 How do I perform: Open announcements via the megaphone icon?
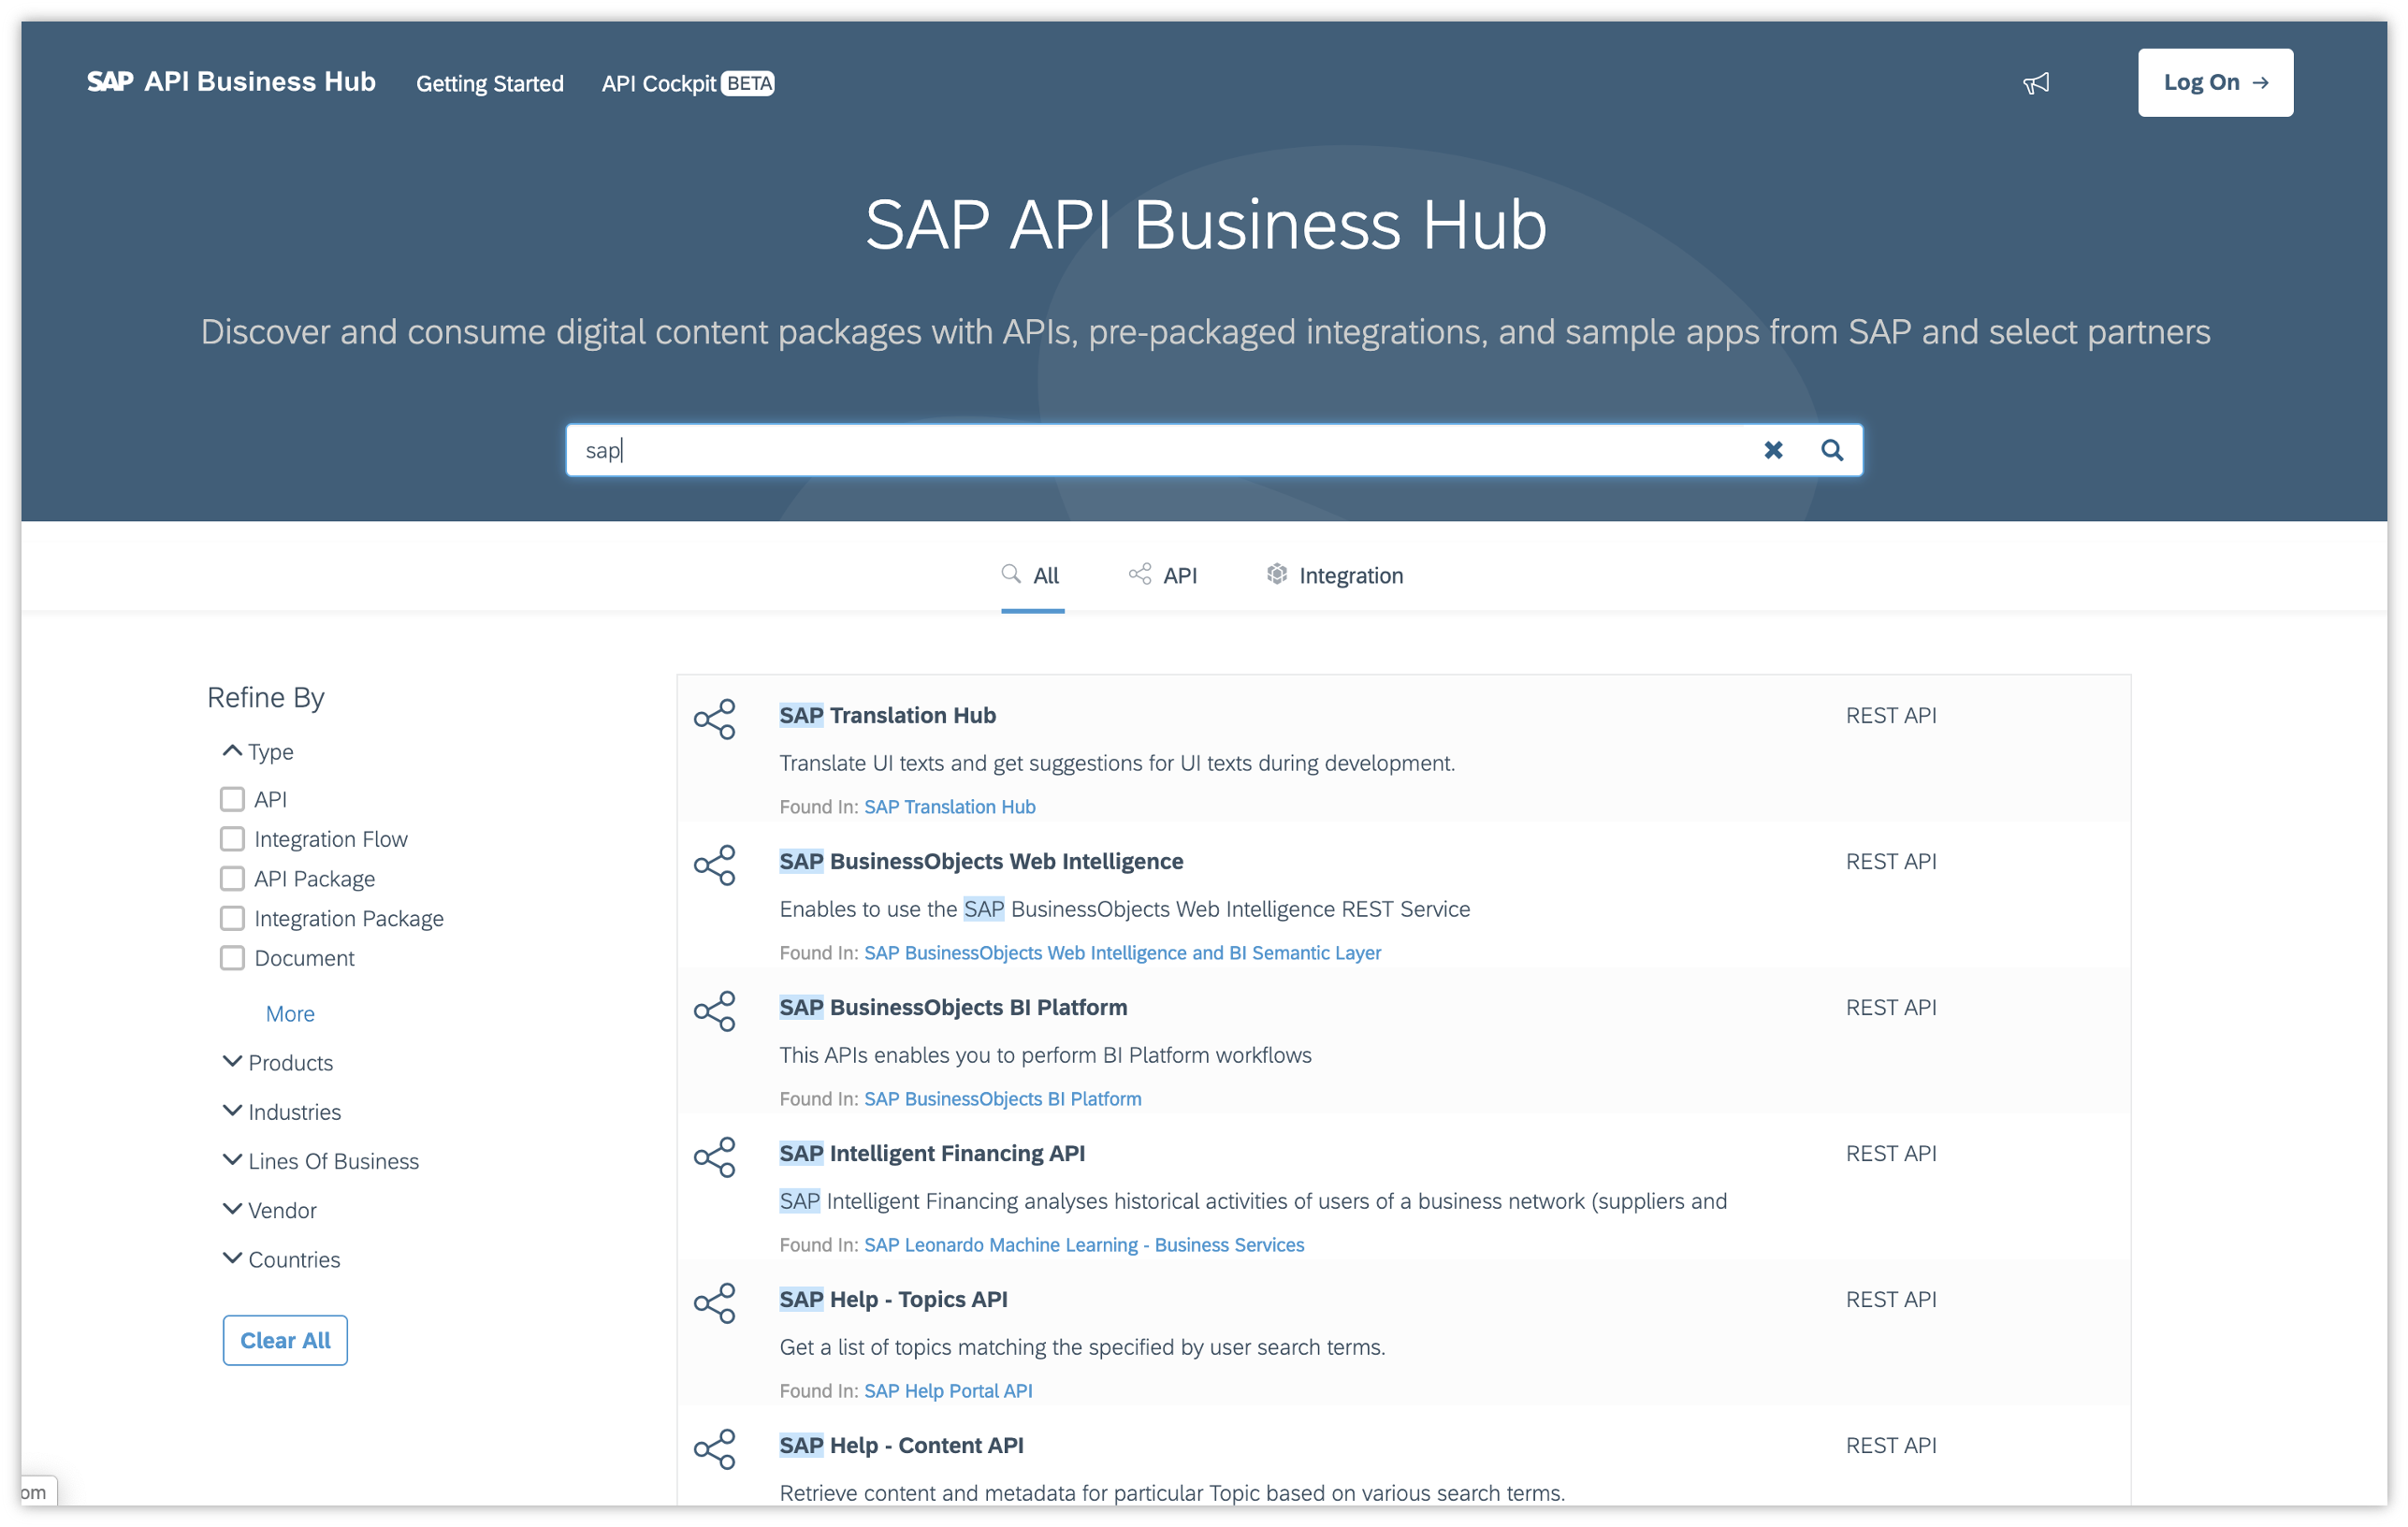tap(2037, 83)
